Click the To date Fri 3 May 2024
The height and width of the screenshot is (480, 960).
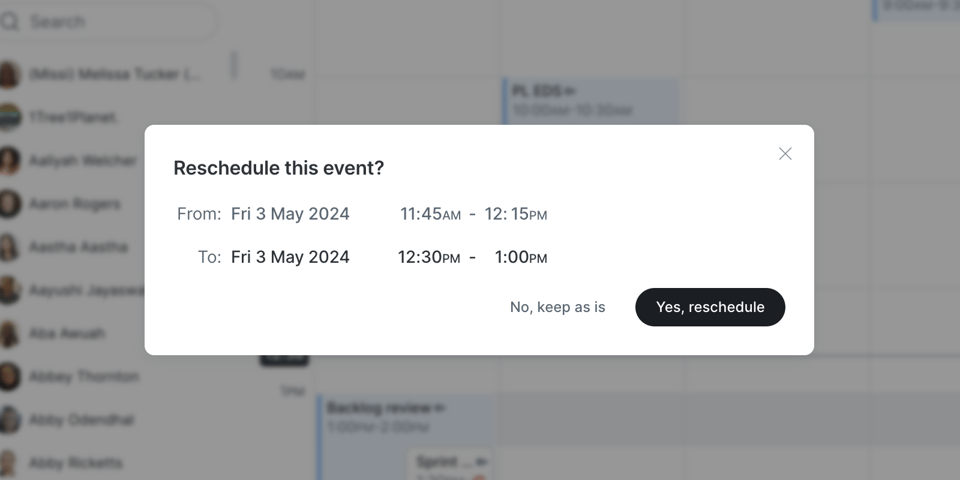(x=290, y=257)
